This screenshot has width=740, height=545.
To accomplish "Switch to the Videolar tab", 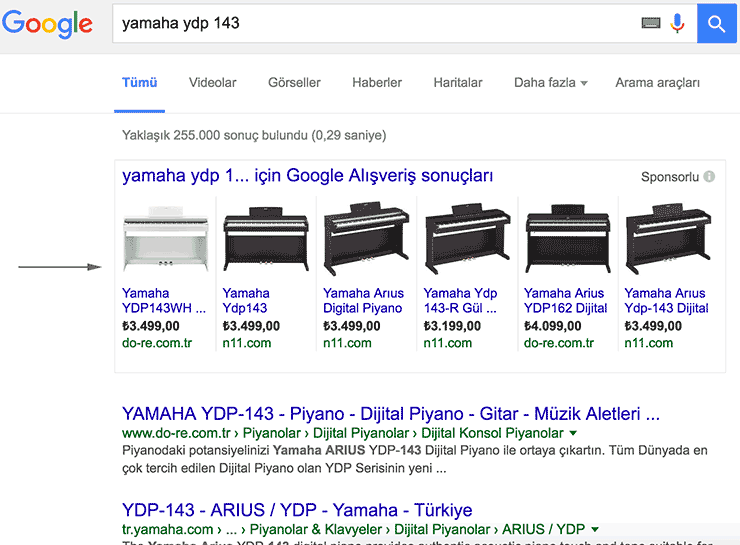I will pos(212,83).
